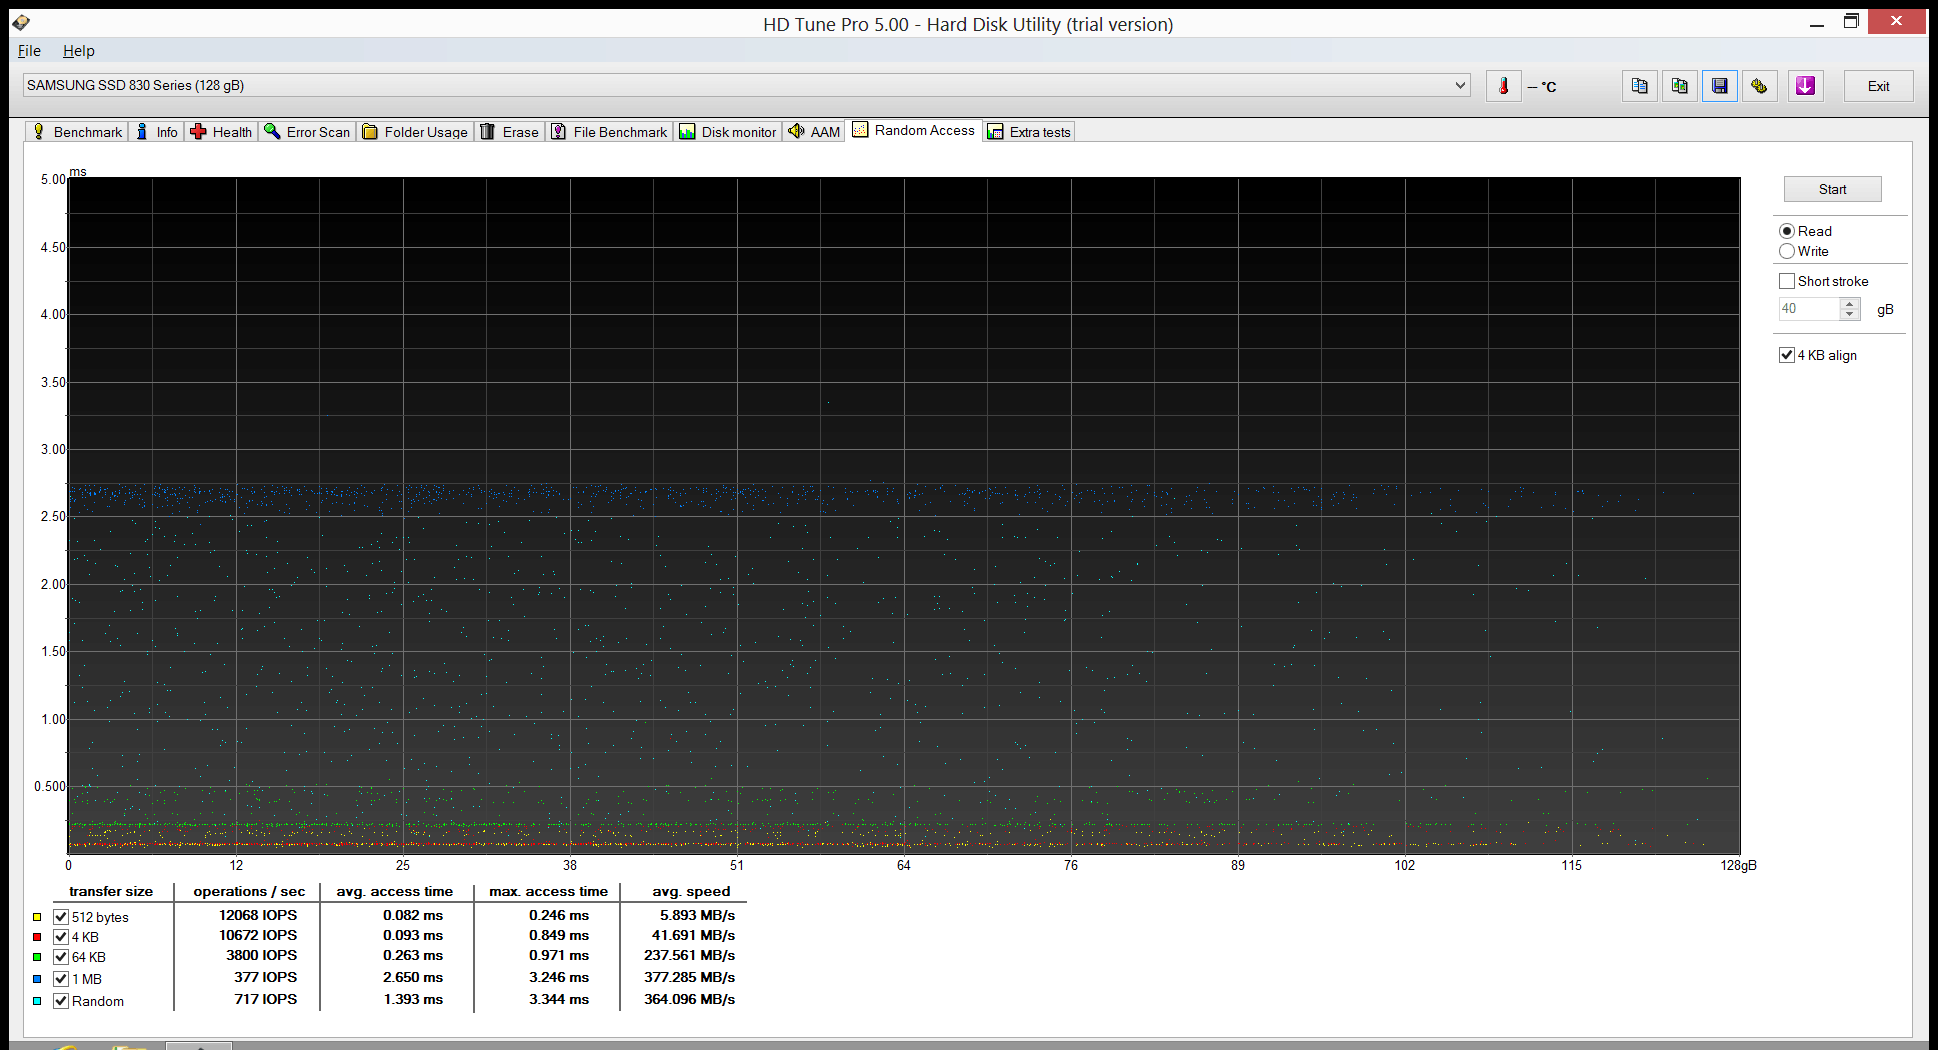Click the 'transfer size' column header
1938x1050 pixels.
point(111,891)
